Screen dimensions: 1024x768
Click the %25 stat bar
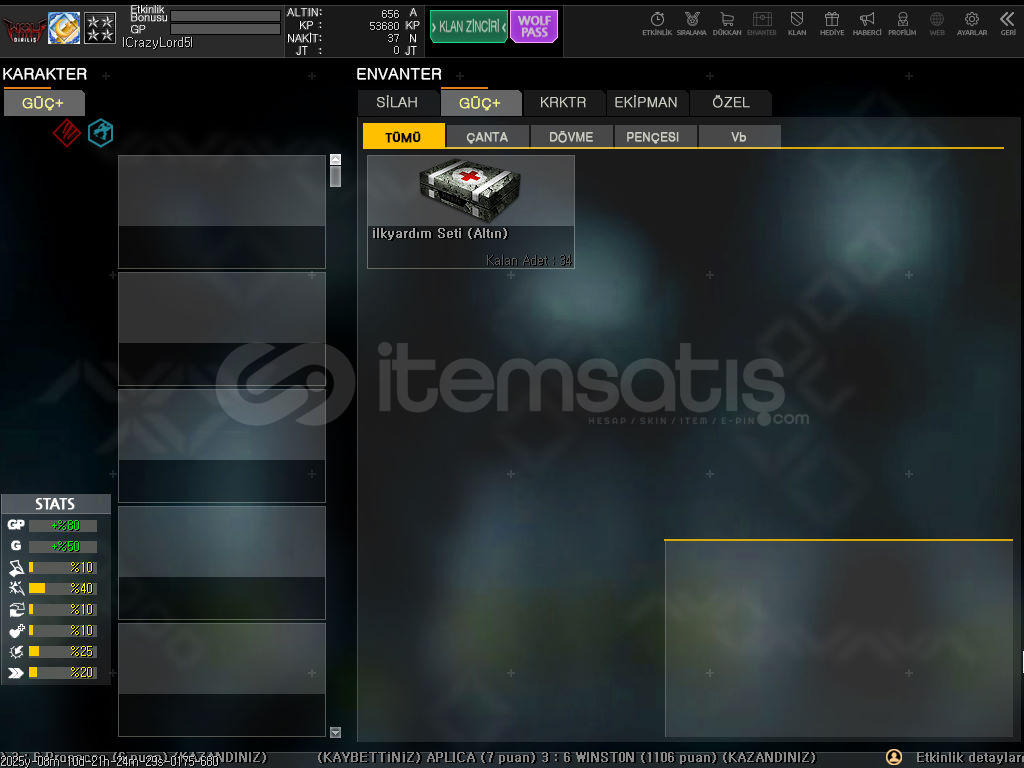pos(63,651)
